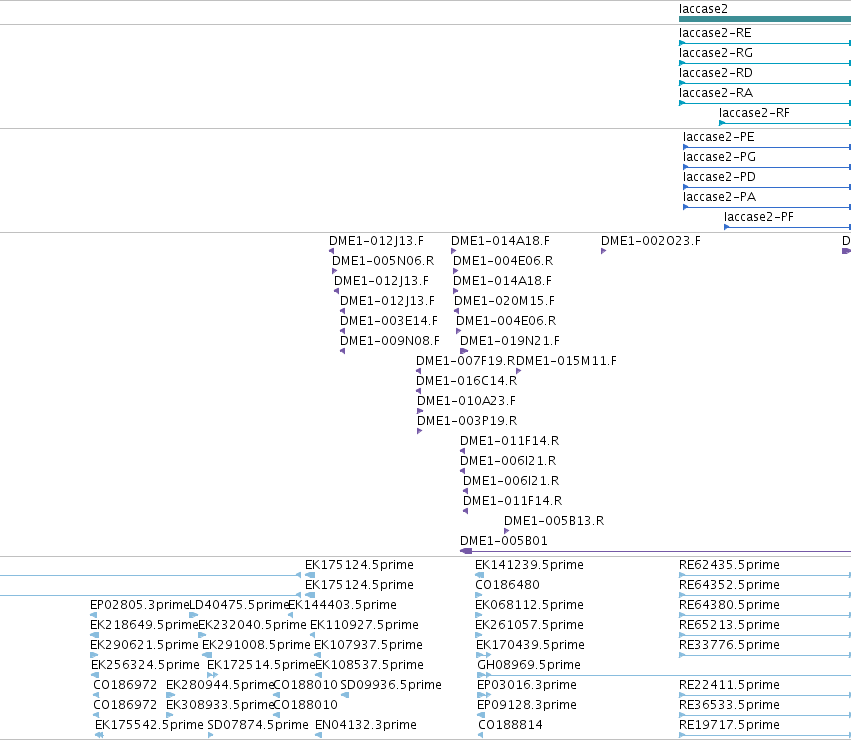Select the EK172514.5prime feature
Screen dimensions: 851x740
(x=261, y=666)
